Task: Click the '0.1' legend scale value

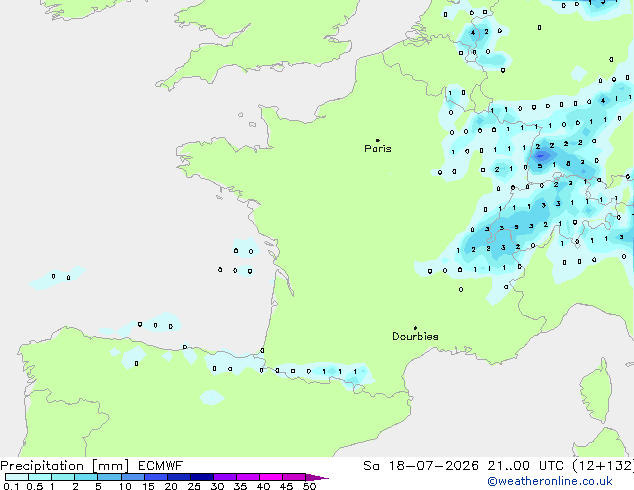Action: click(x=11, y=486)
